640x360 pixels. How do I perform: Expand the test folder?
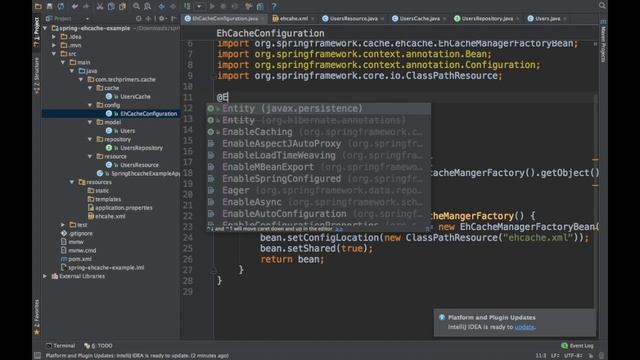[63, 225]
